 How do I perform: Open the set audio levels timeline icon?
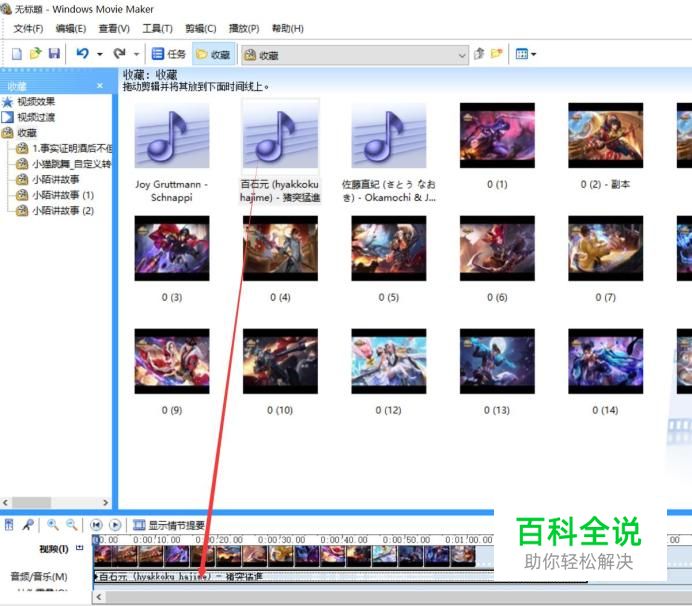pos(9,525)
